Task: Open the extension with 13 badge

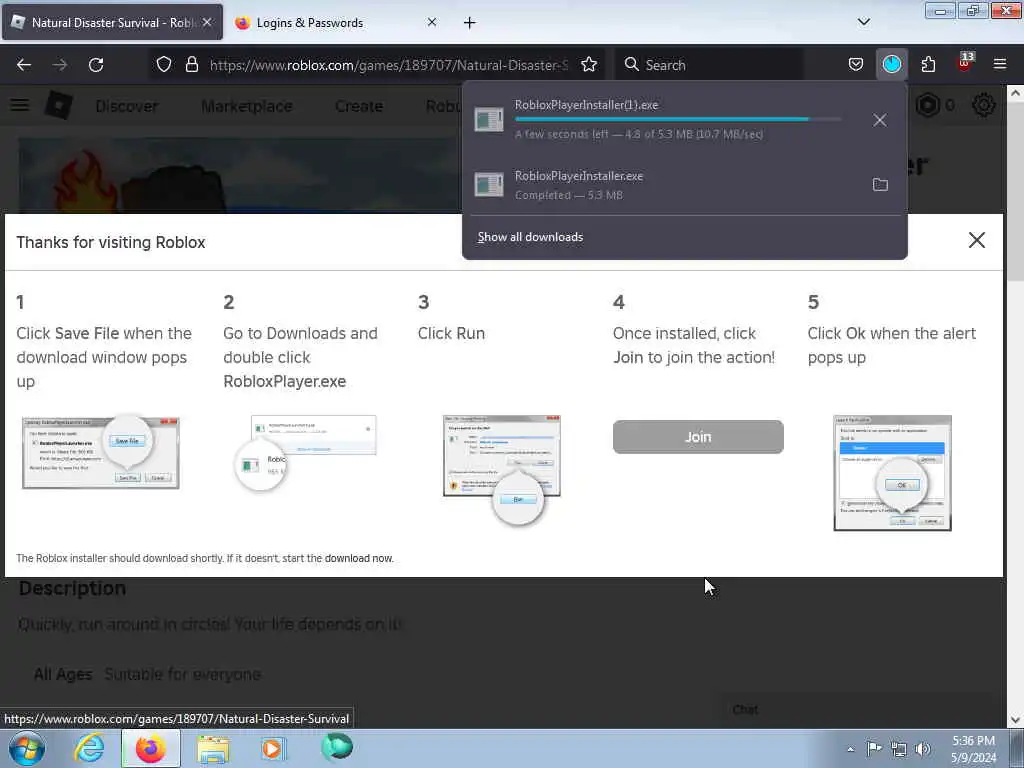Action: click(x=964, y=63)
